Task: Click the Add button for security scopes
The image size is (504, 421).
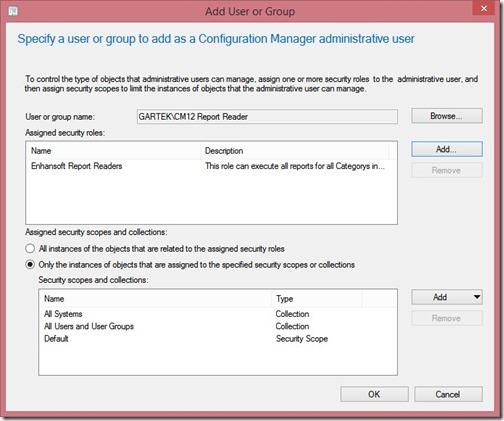Action: (x=441, y=297)
